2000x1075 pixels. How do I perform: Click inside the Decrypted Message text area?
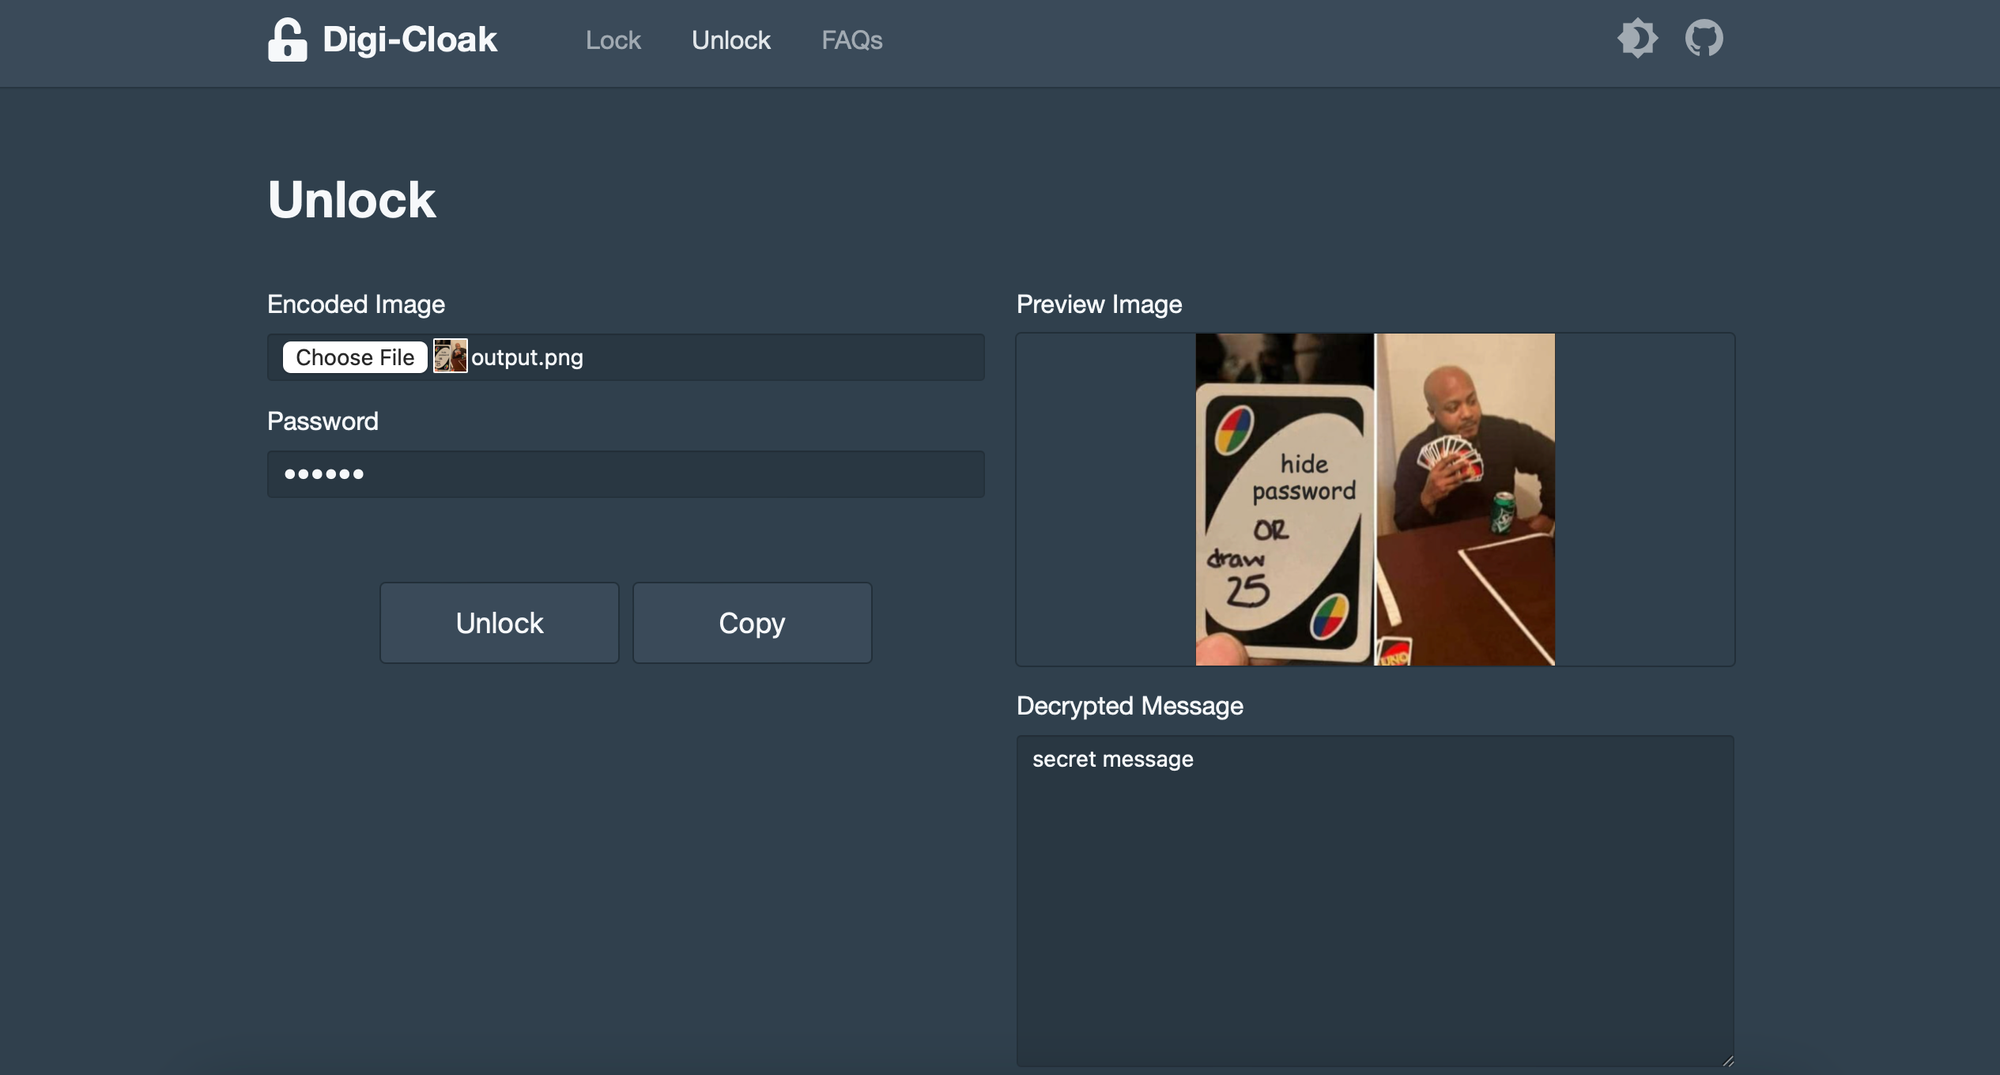click(x=1374, y=900)
